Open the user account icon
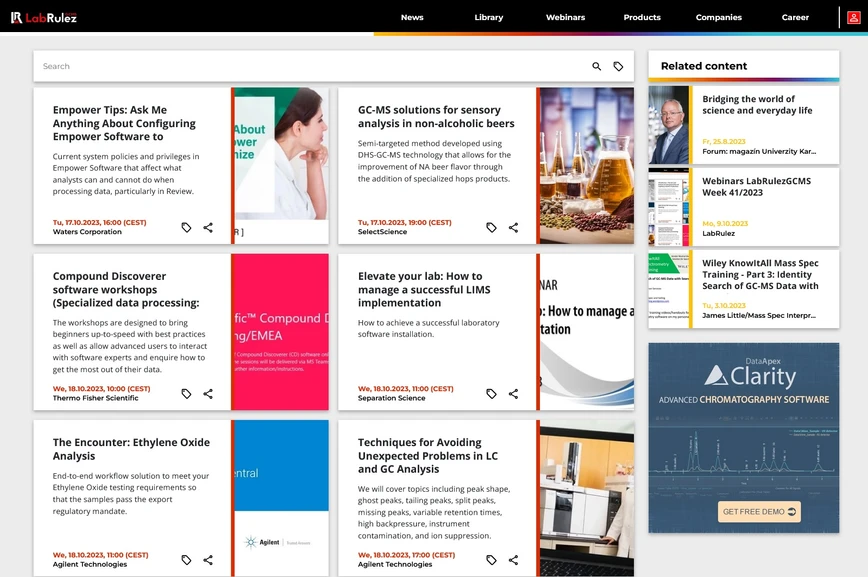 tap(854, 18)
